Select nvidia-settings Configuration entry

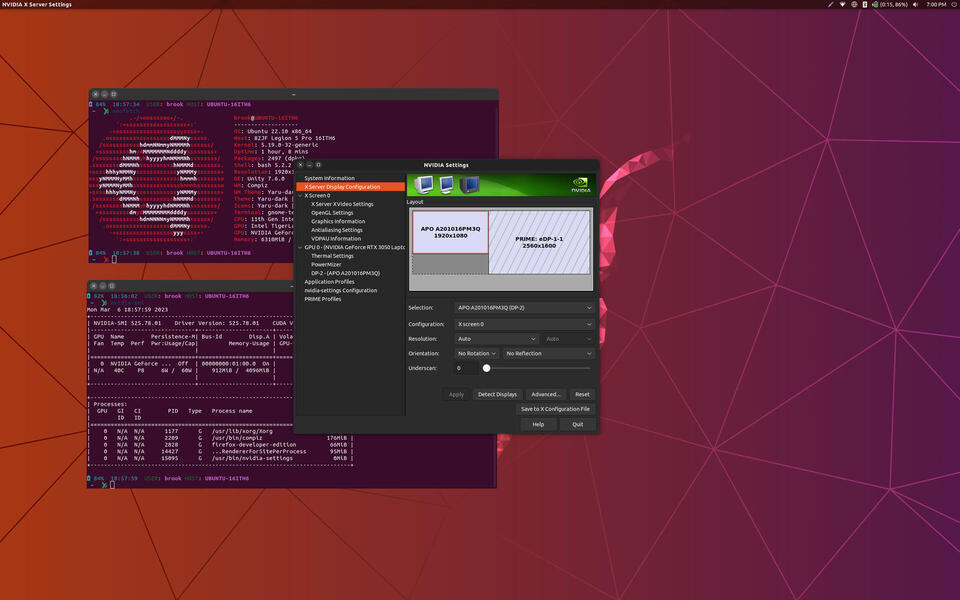(x=340, y=290)
